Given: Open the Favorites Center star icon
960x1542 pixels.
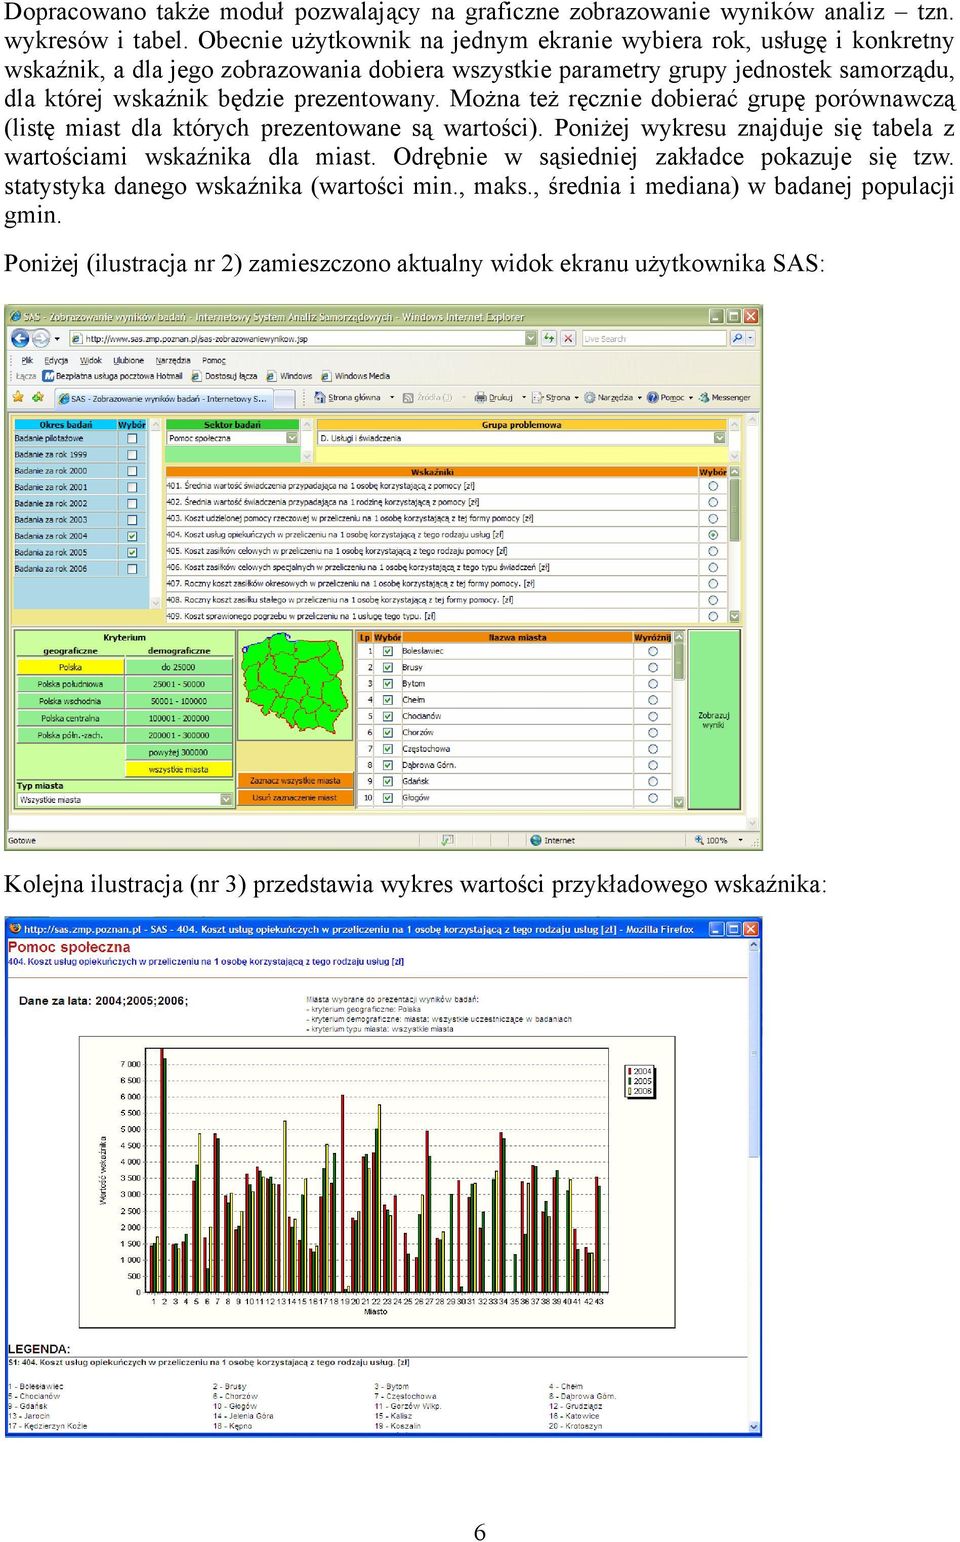Looking at the screenshot, I should 17,397.
